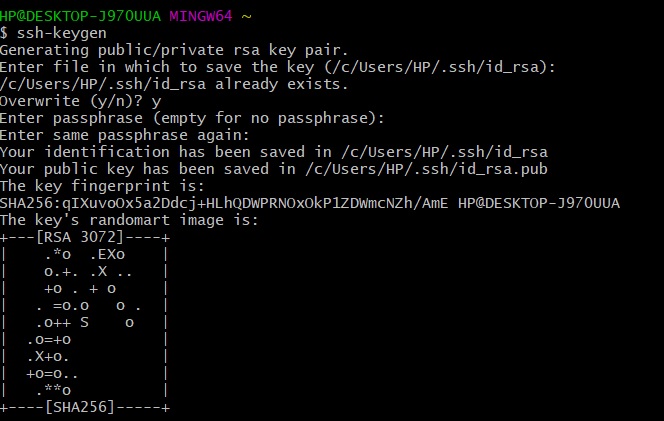The image size is (664, 421).
Task: Click the green HP@DESKTOP-J97OUUA prompt text
Action: point(80,16)
